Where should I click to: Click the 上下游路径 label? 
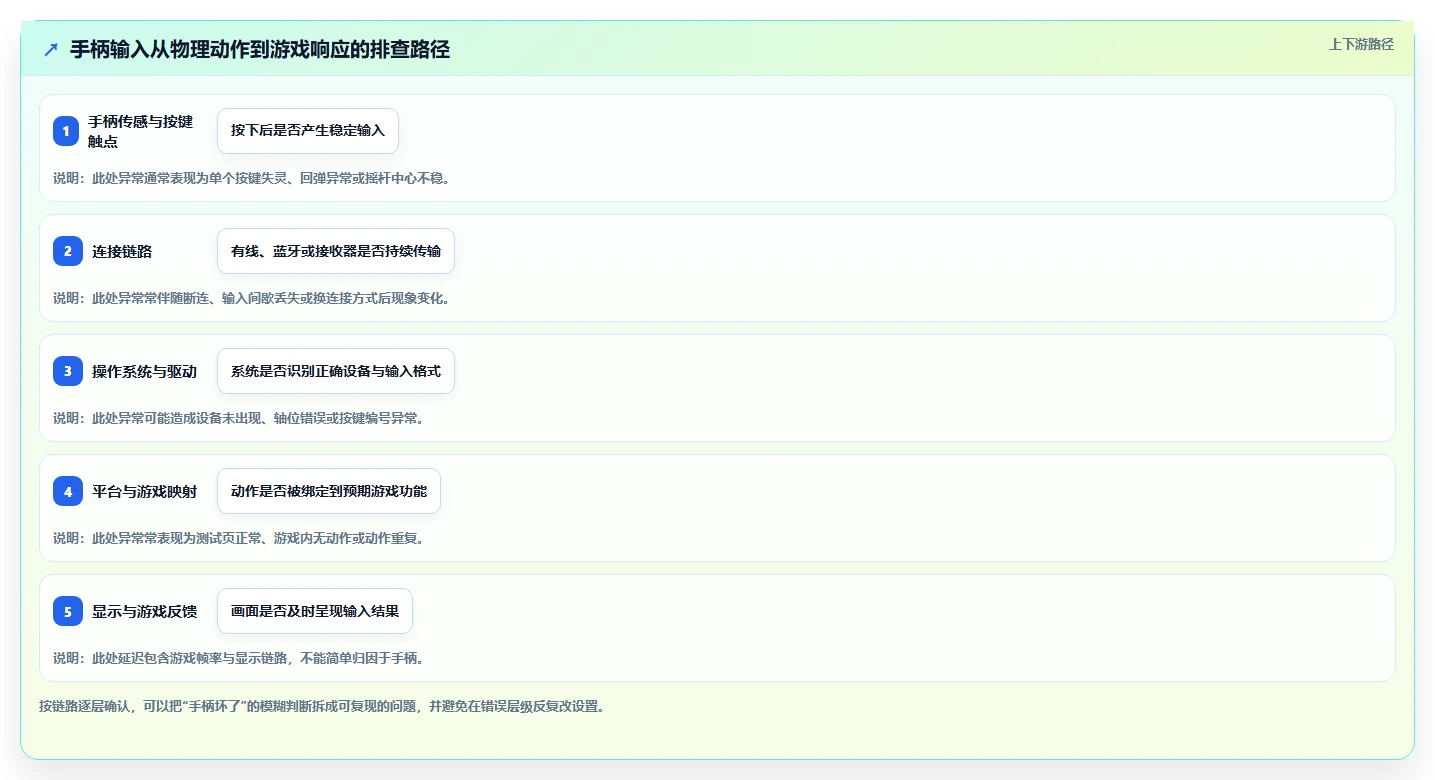point(1361,44)
